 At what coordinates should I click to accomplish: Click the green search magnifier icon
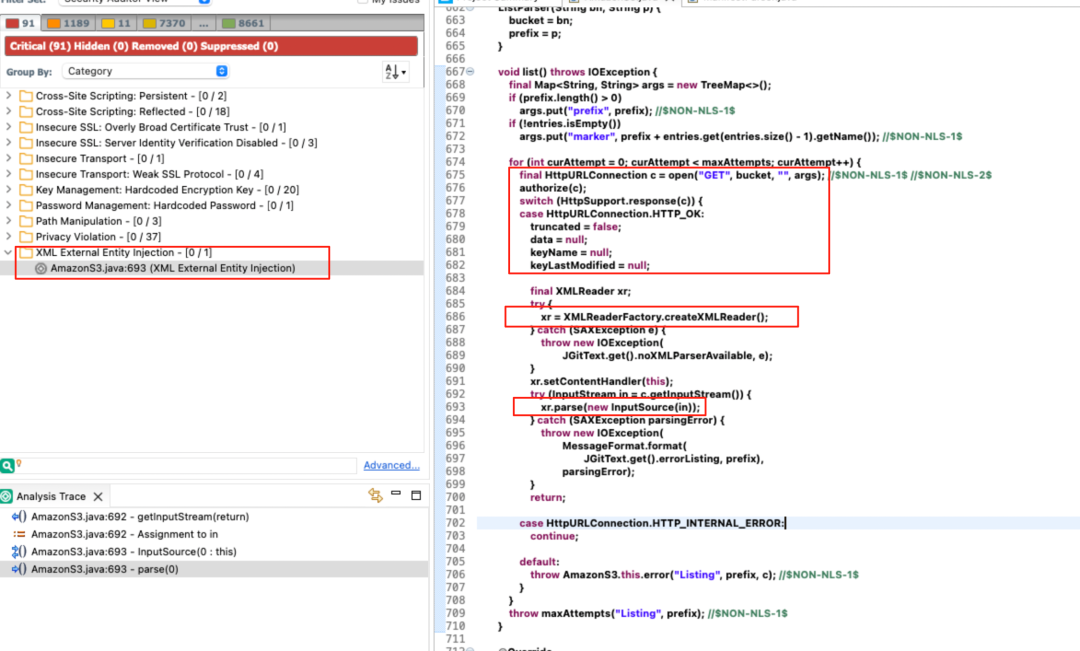[x=7, y=466]
